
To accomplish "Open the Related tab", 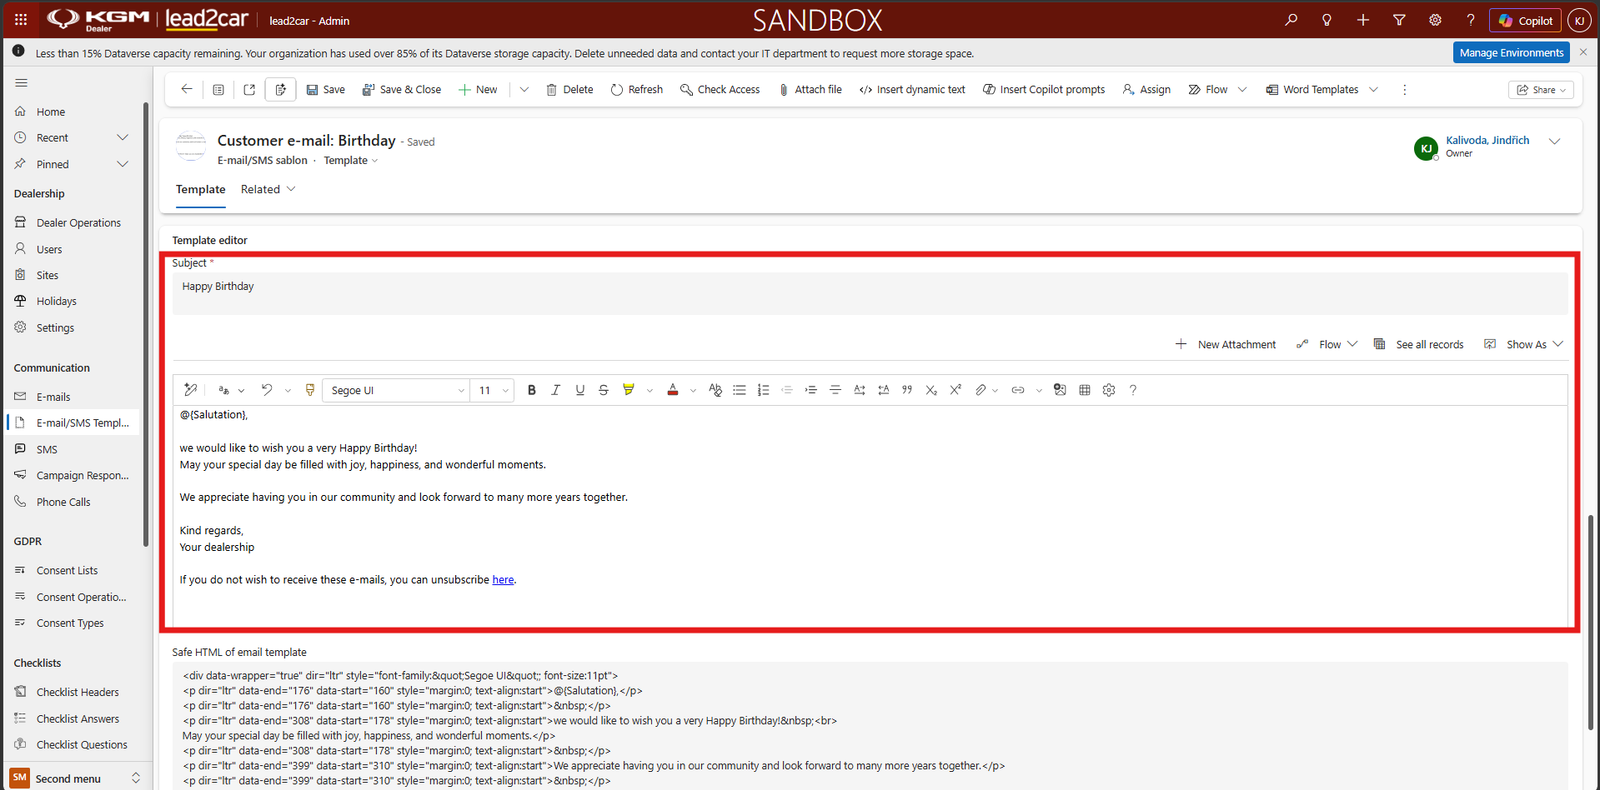I will pos(268,189).
